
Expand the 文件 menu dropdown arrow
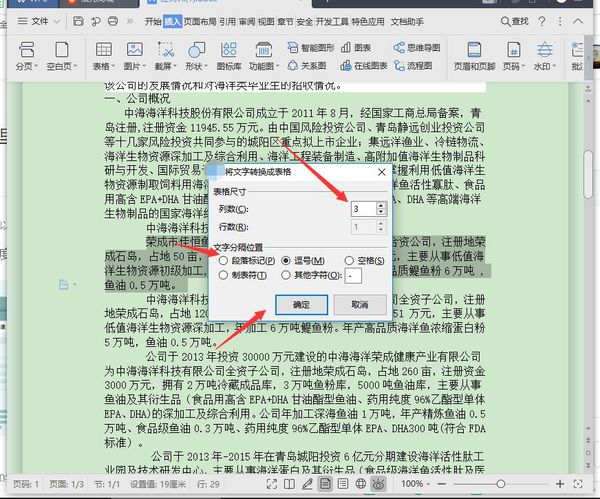pyautogui.click(x=57, y=21)
